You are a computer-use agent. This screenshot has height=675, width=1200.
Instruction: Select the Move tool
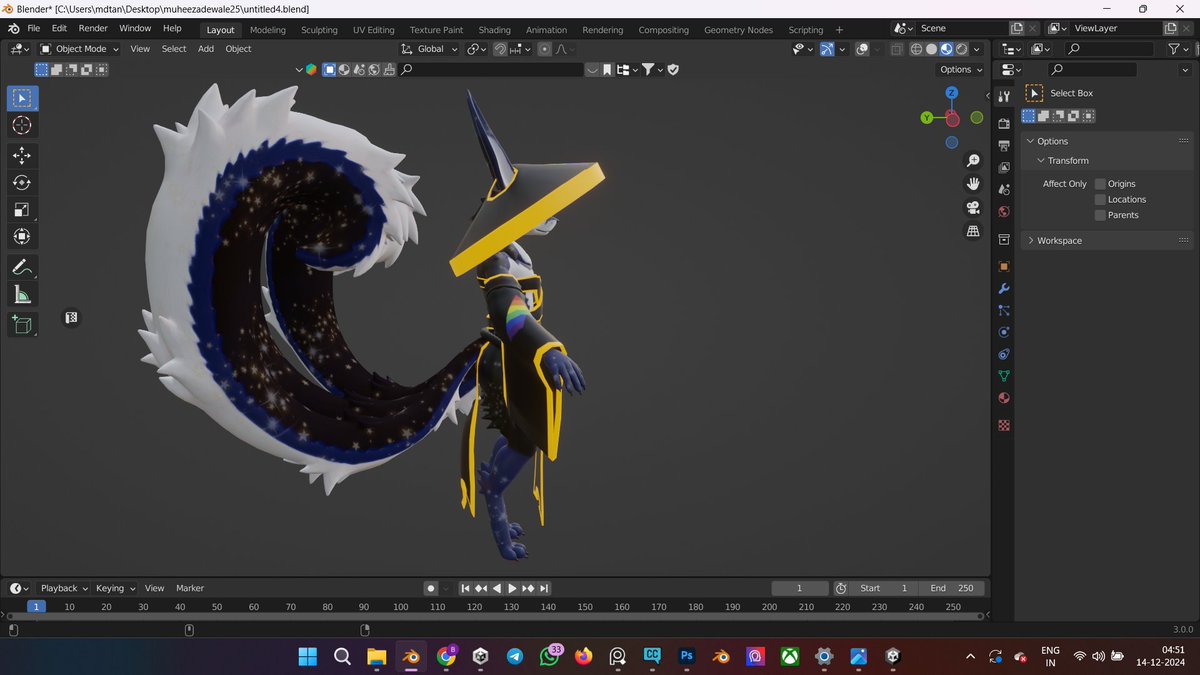click(x=22, y=156)
